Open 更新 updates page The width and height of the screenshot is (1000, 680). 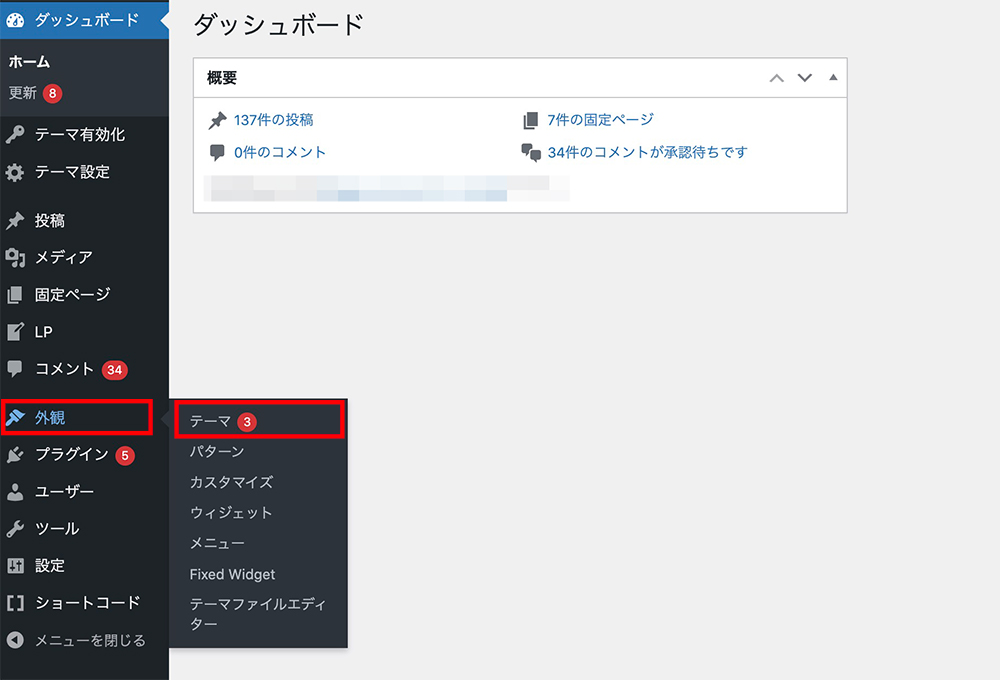pyautogui.click(x=23, y=93)
